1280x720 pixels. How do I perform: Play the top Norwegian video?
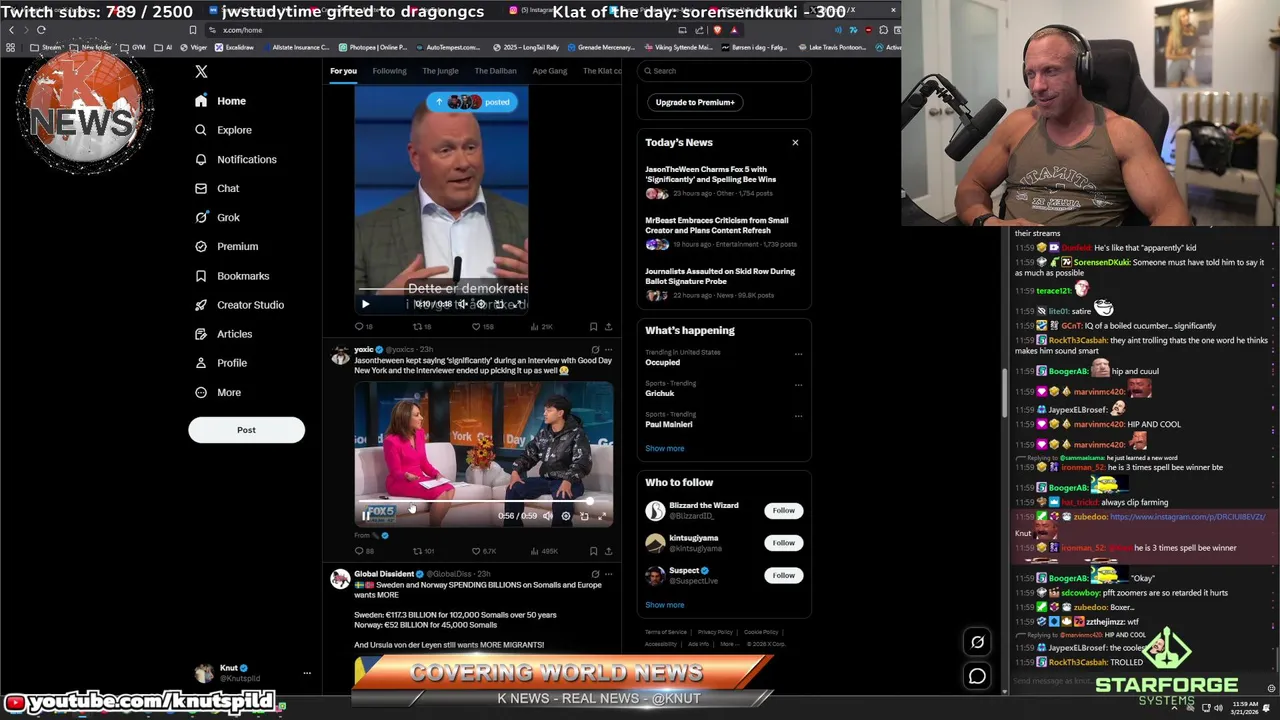(x=365, y=304)
